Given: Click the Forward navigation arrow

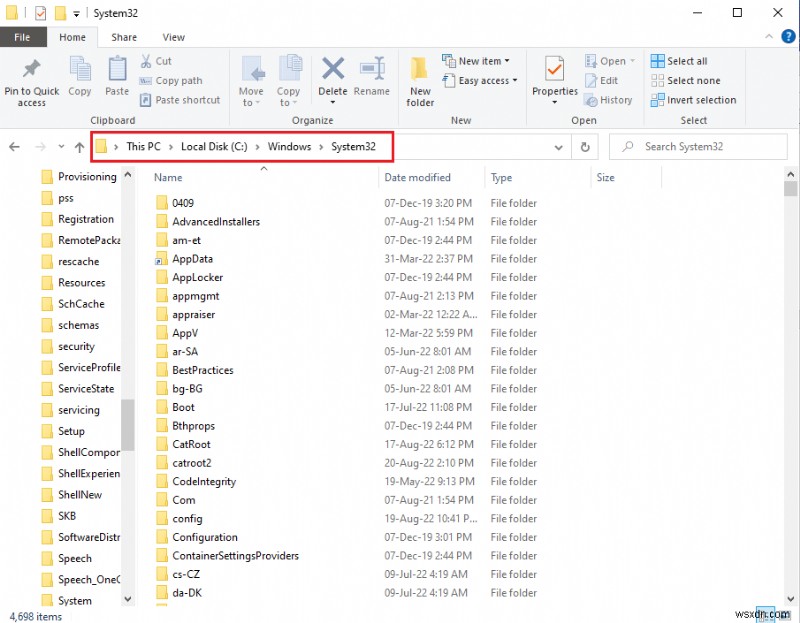Looking at the screenshot, I should [x=40, y=147].
